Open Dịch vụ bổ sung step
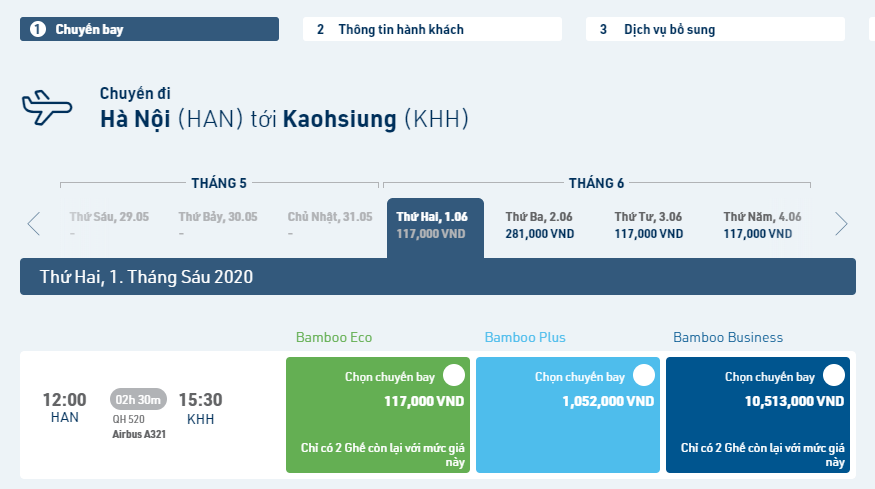 pyautogui.click(x=715, y=29)
